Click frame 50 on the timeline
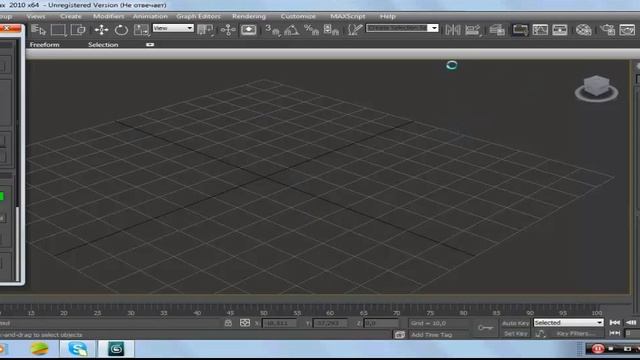Screen dimensions: 640x360 click(x=263, y=313)
